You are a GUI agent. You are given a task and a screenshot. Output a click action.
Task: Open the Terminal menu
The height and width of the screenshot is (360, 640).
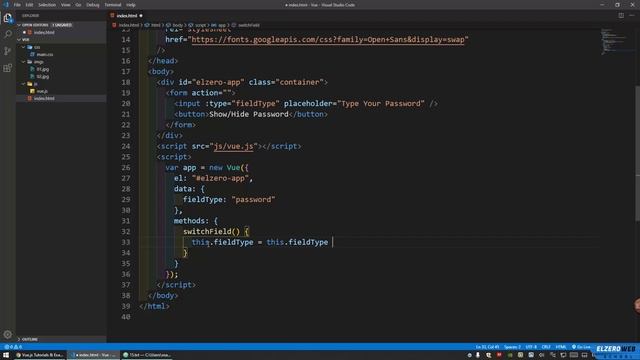coord(113,5)
